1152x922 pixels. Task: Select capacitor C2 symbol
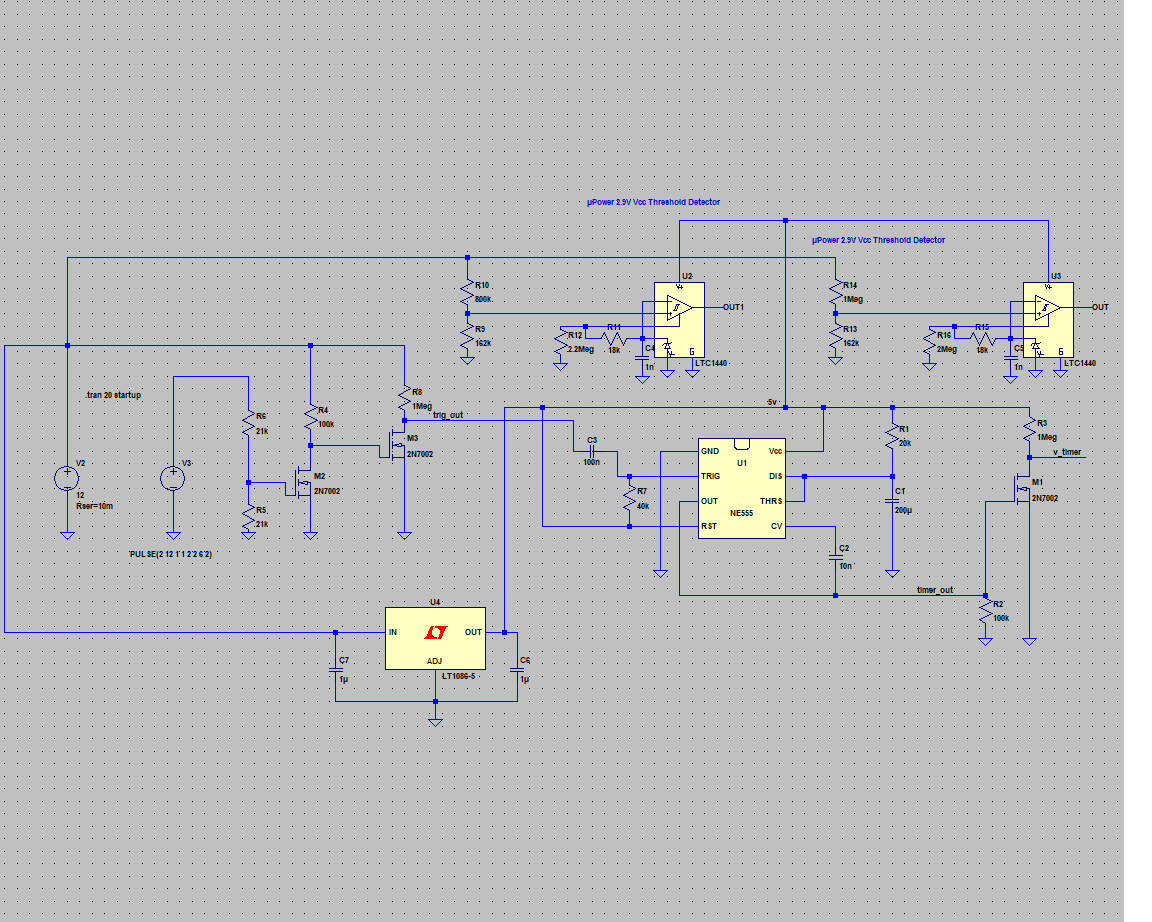pos(835,558)
